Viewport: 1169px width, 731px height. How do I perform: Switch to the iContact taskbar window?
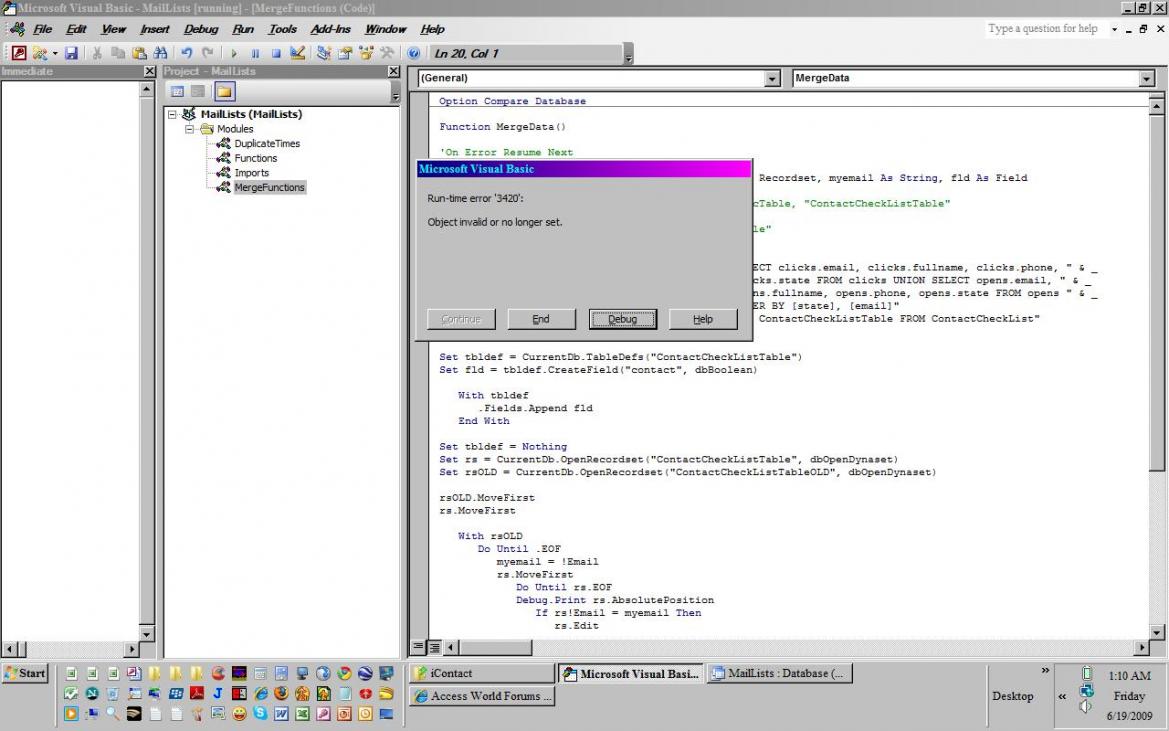[x=482, y=674]
